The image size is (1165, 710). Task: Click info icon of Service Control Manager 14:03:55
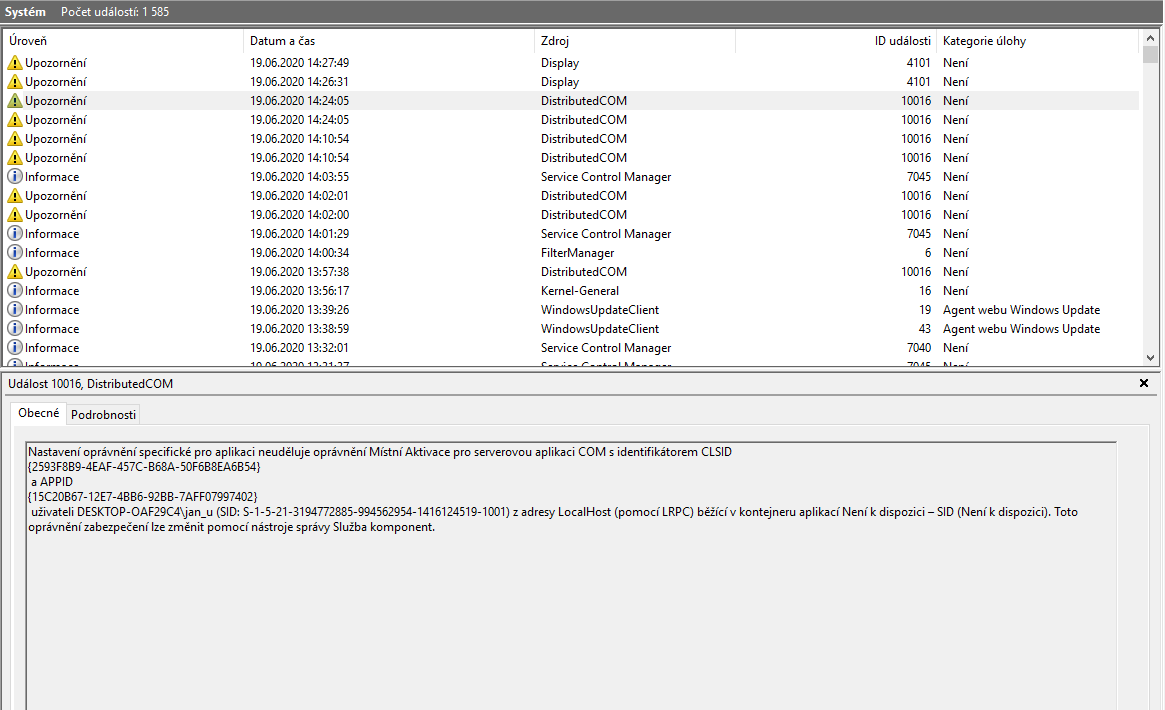tap(14, 177)
